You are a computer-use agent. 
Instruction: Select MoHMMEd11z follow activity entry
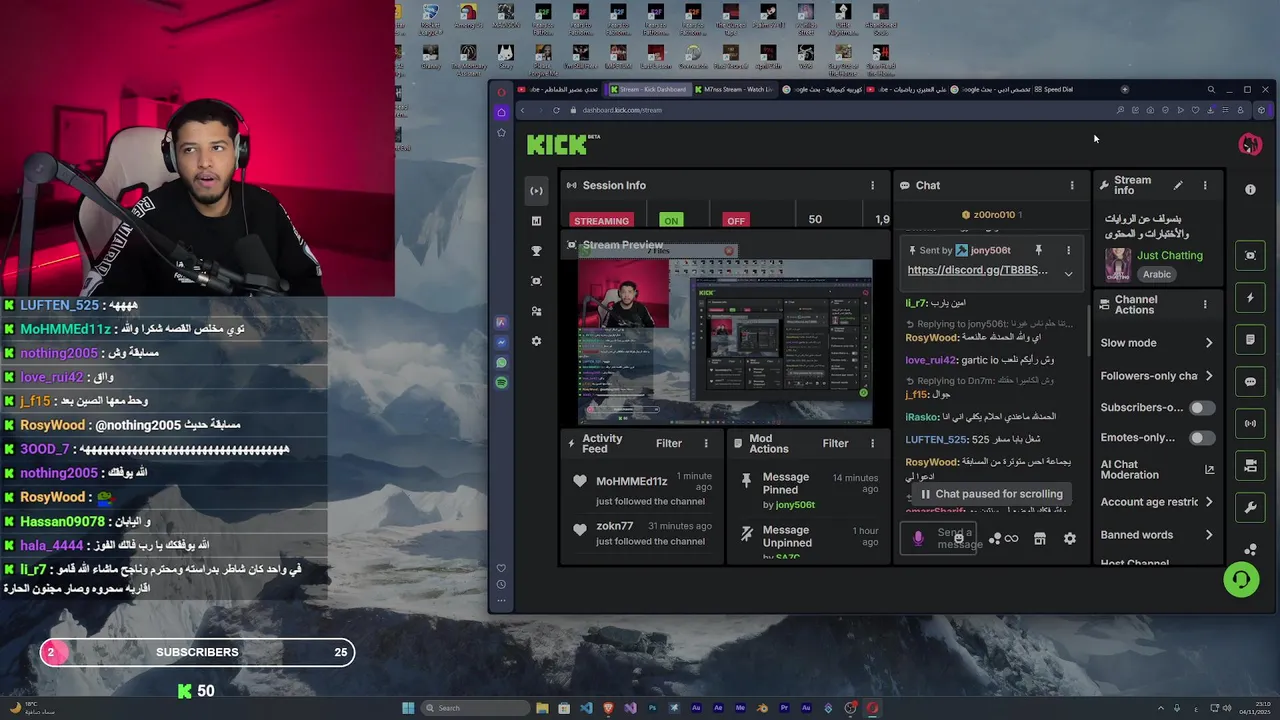pos(642,487)
